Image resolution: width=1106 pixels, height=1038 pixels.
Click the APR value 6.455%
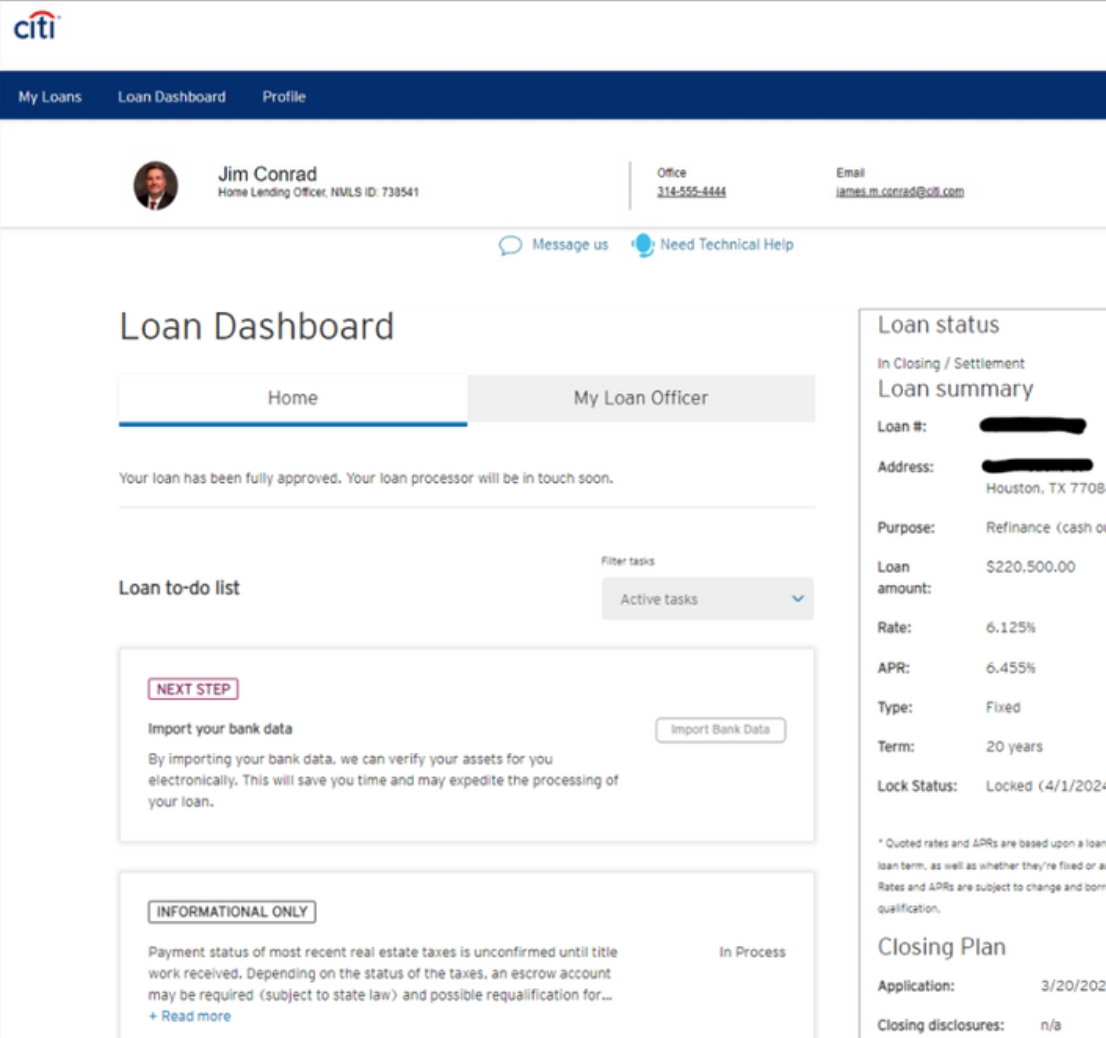1011,668
